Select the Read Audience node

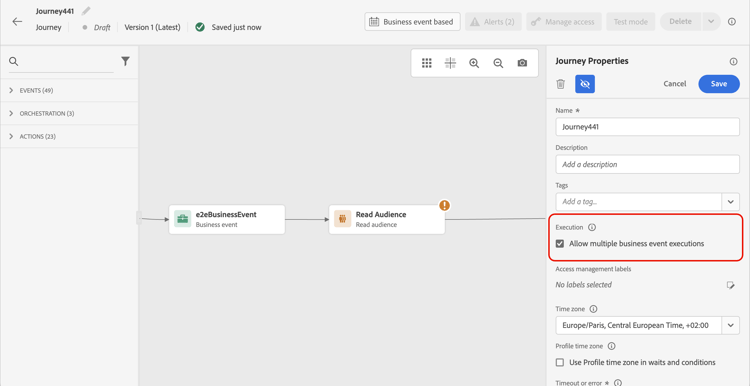pyautogui.click(x=386, y=220)
